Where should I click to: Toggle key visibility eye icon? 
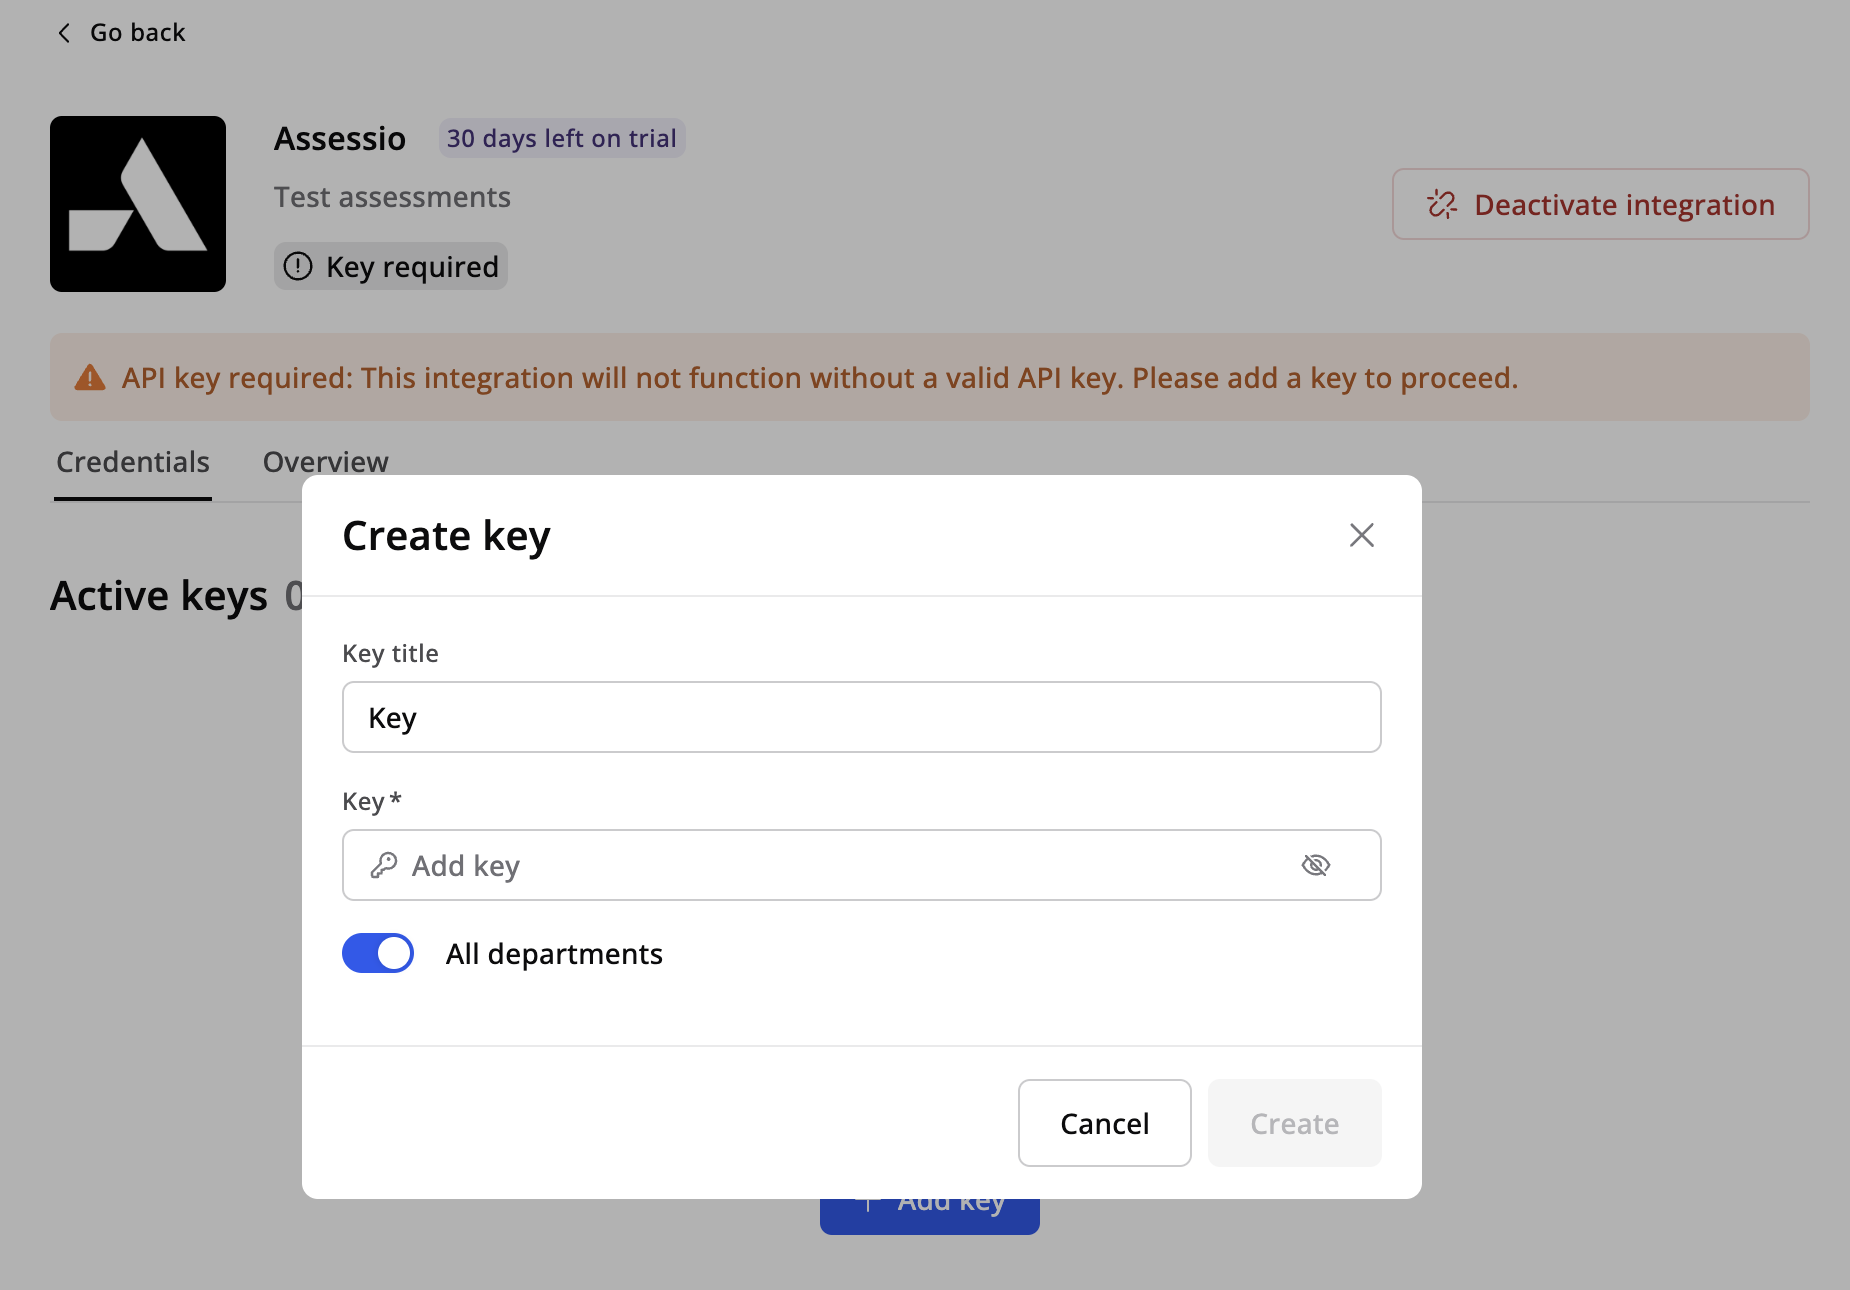tap(1315, 865)
